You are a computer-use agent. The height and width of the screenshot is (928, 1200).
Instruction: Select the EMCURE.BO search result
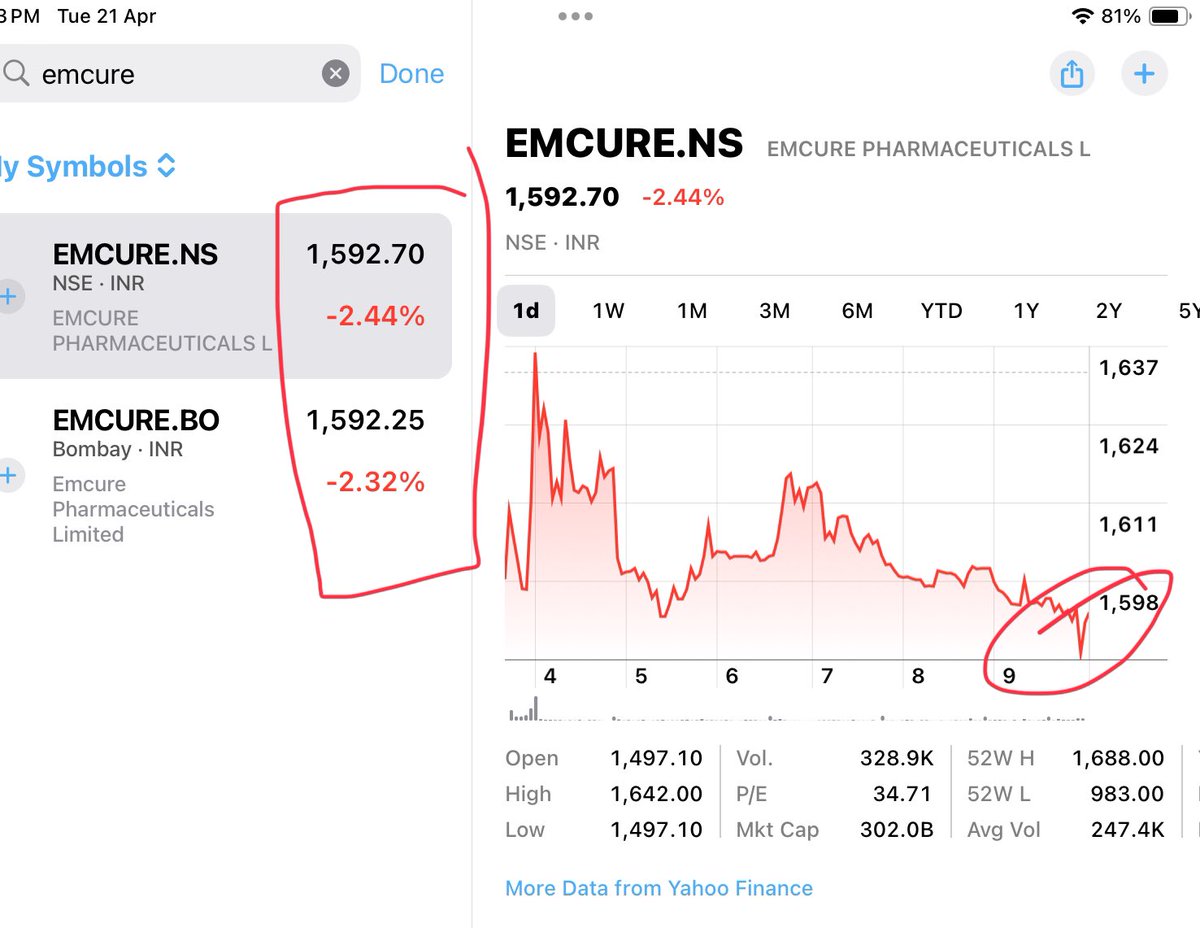click(226, 475)
